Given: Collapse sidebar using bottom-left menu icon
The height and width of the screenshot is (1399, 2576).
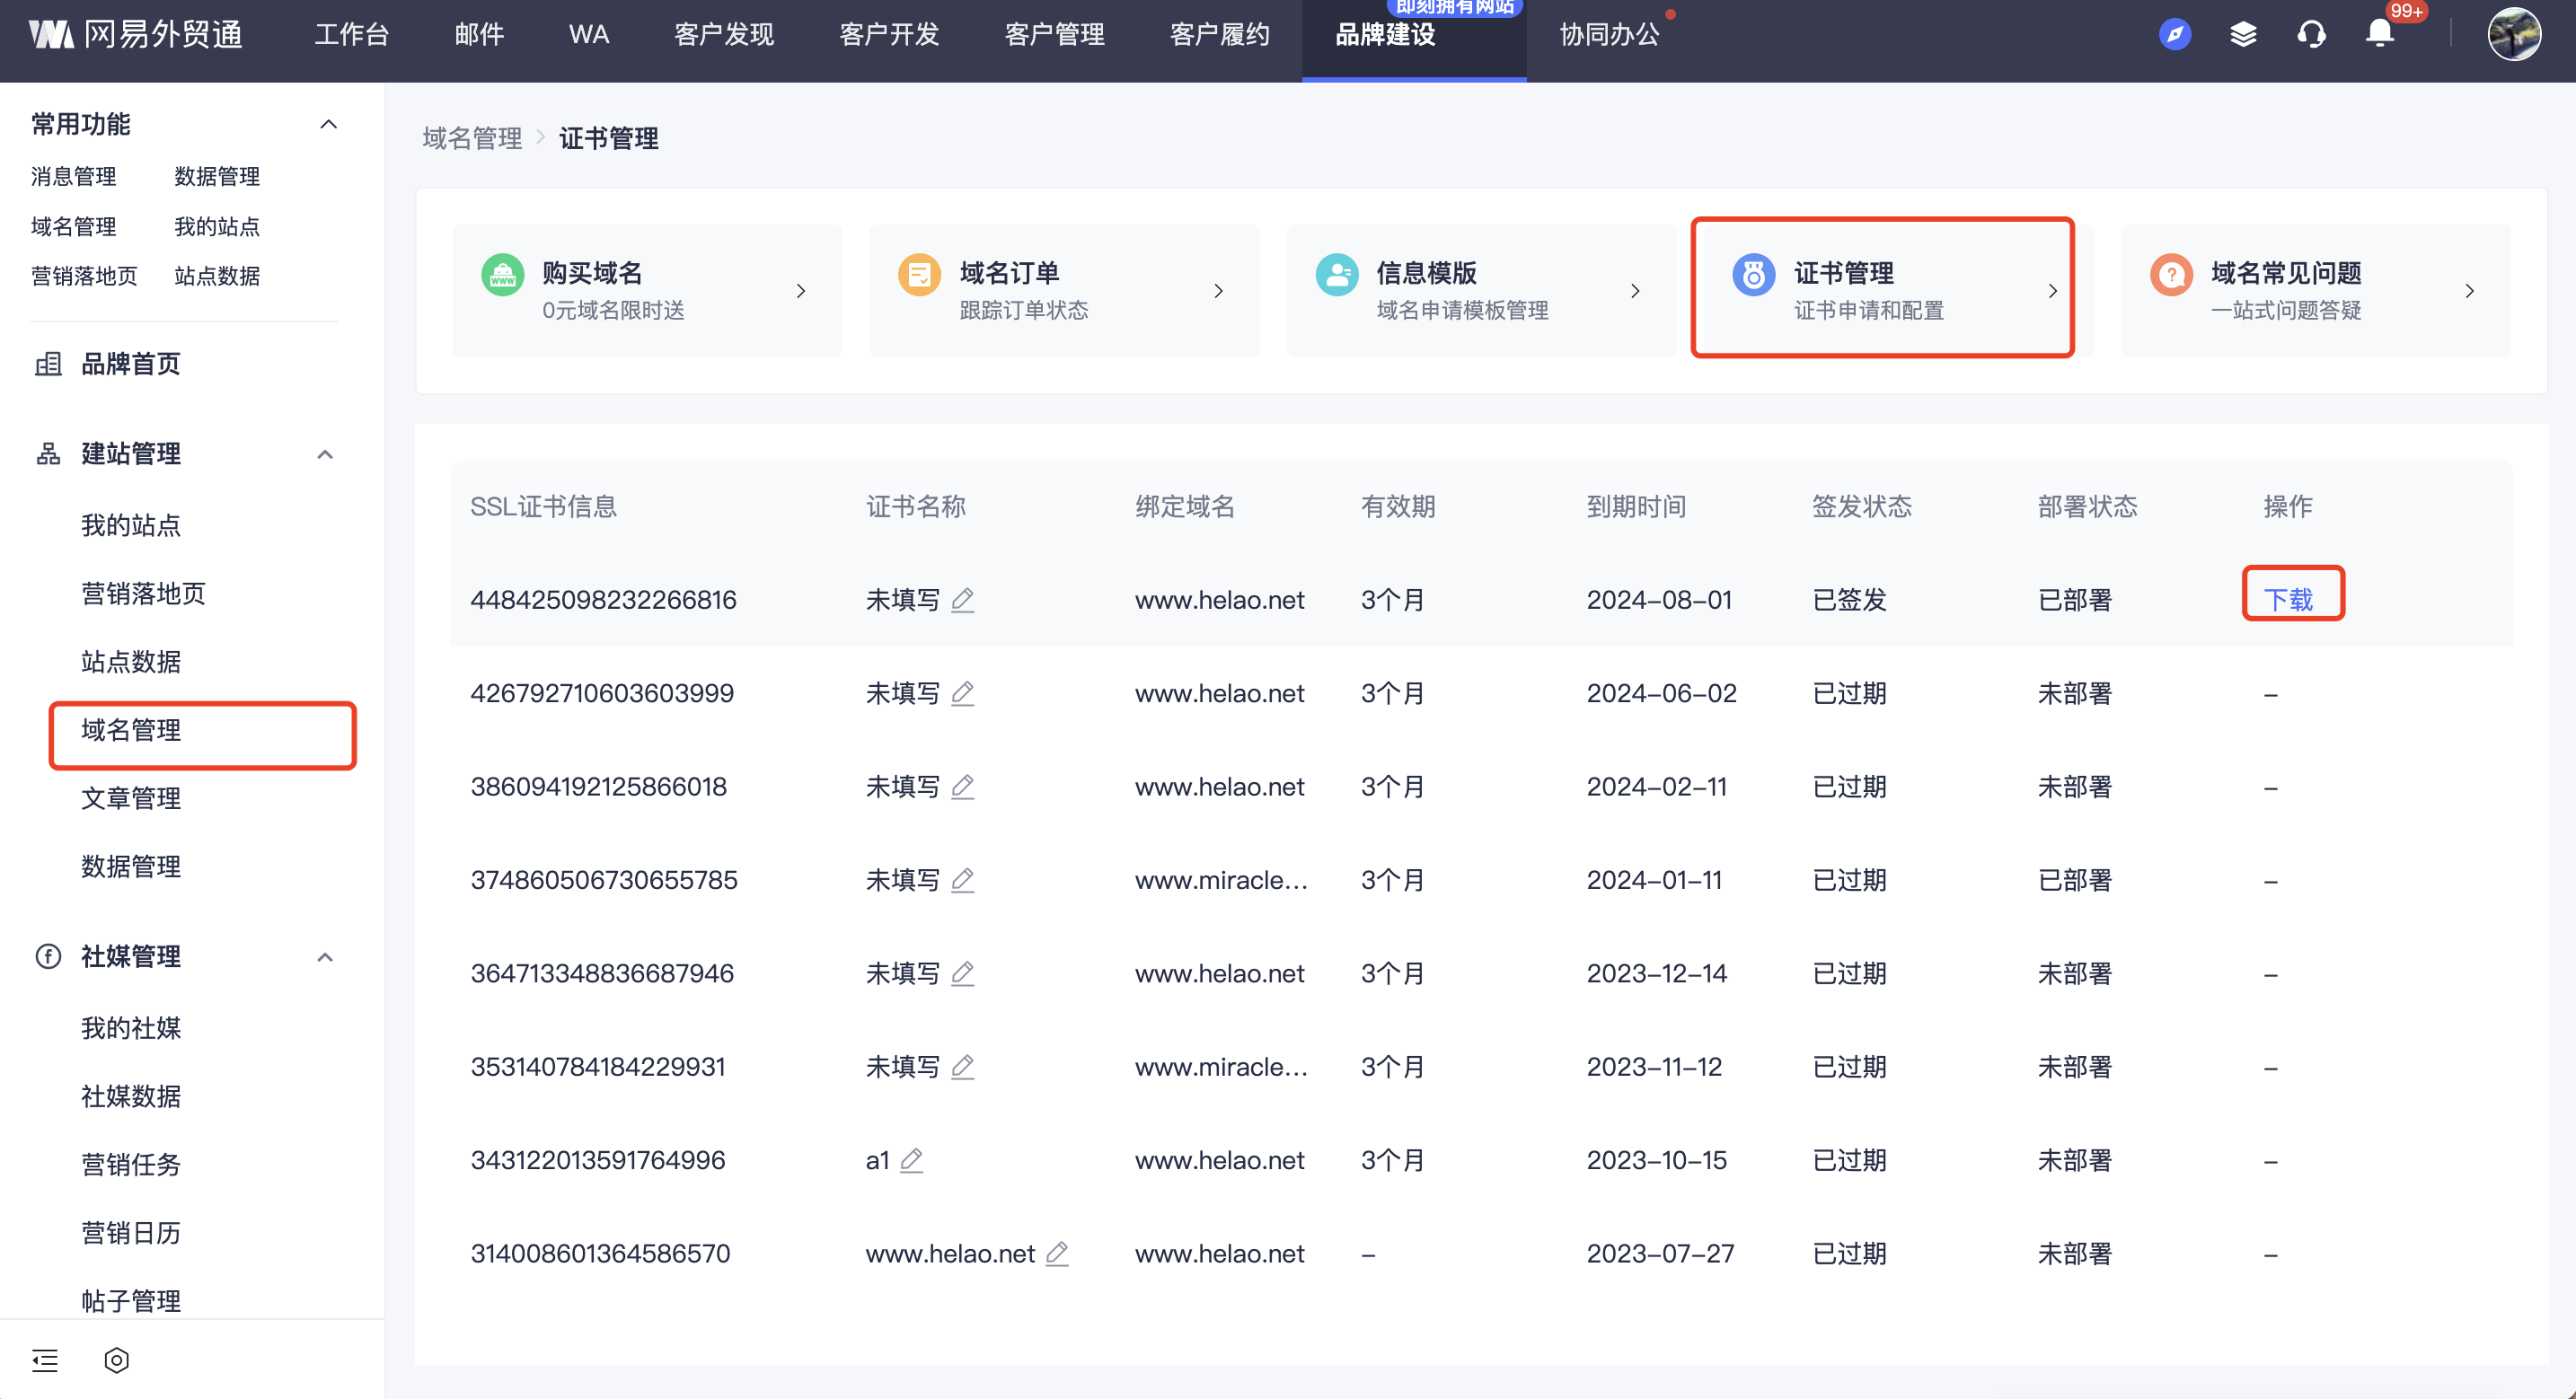Looking at the screenshot, I should click(x=45, y=1360).
